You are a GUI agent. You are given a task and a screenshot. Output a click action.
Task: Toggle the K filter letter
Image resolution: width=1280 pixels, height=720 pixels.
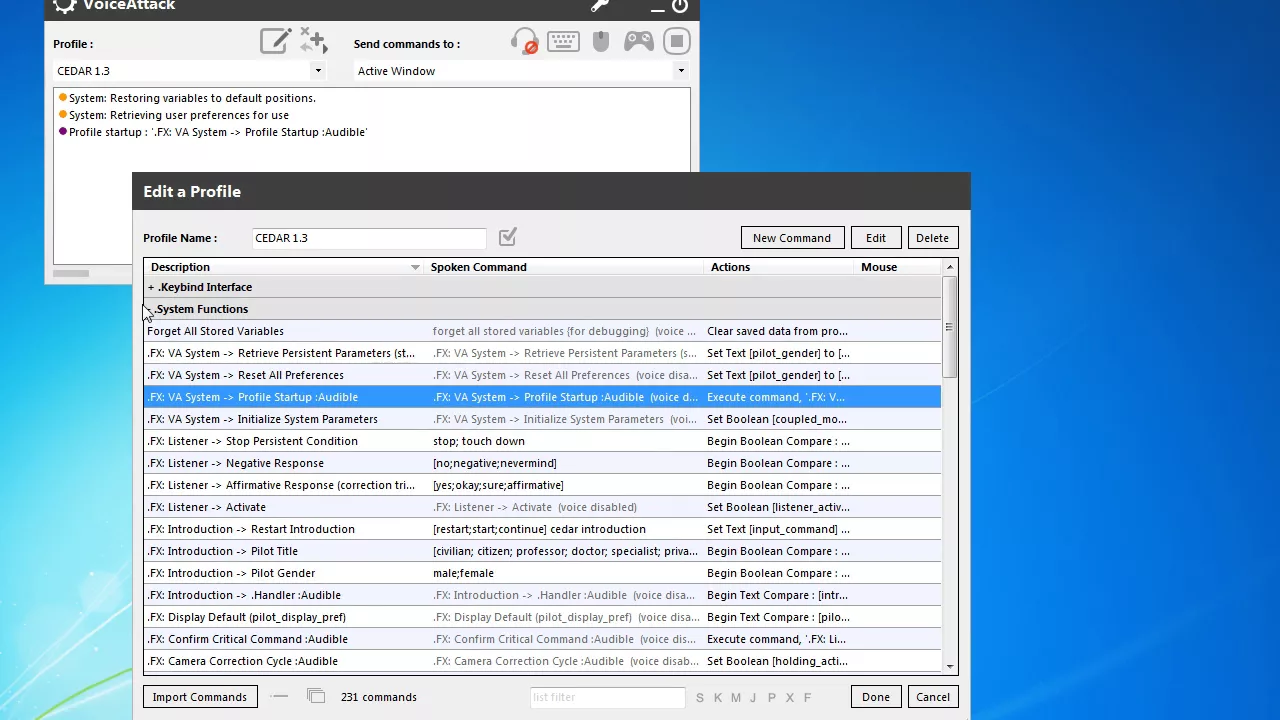click(718, 697)
